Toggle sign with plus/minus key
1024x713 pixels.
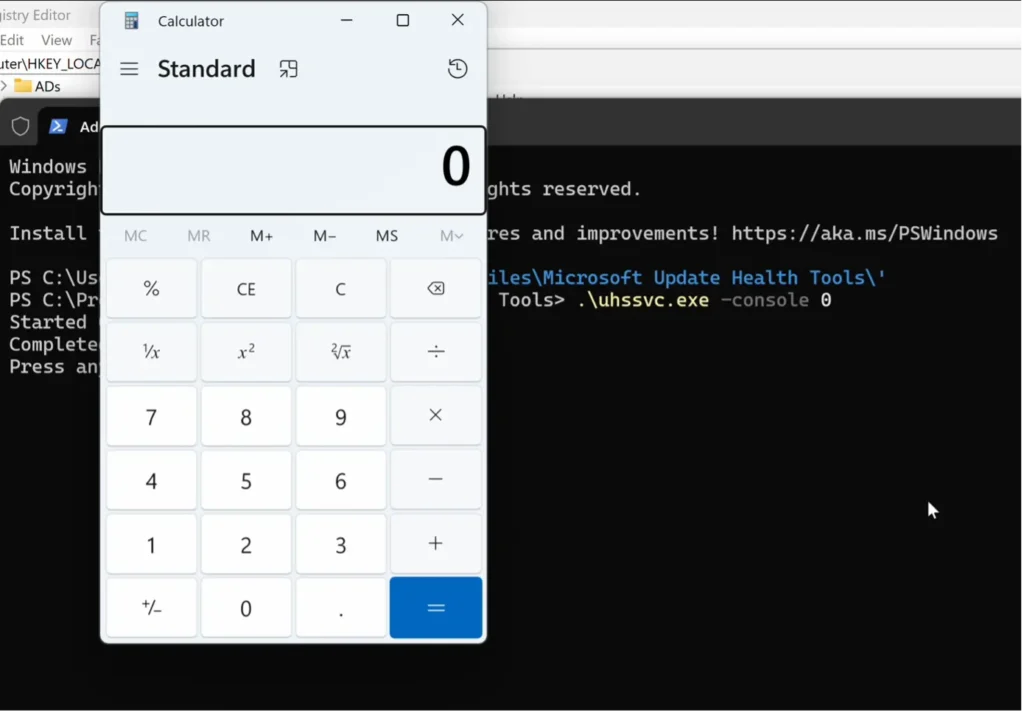click(x=151, y=608)
